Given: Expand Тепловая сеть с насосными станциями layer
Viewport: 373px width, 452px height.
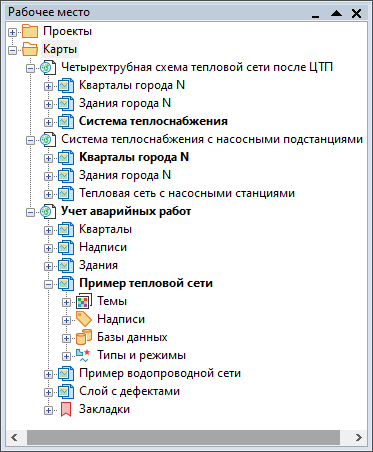Looking at the screenshot, I should [x=48, y=194].
